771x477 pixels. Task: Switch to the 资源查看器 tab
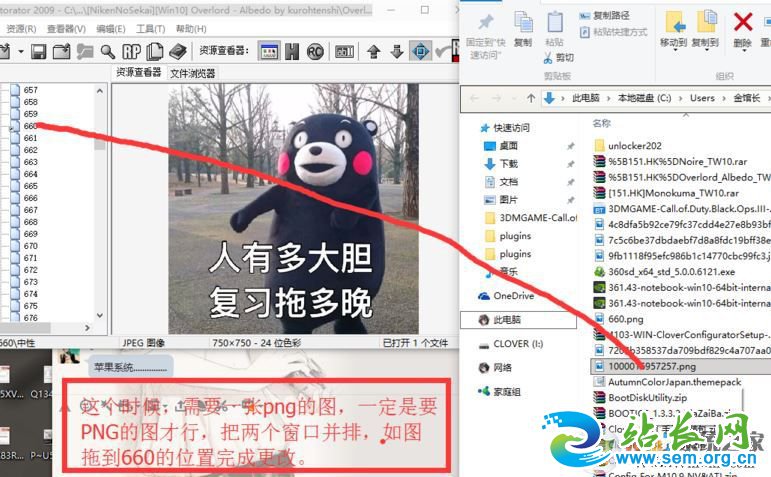(x=139, y=73)
